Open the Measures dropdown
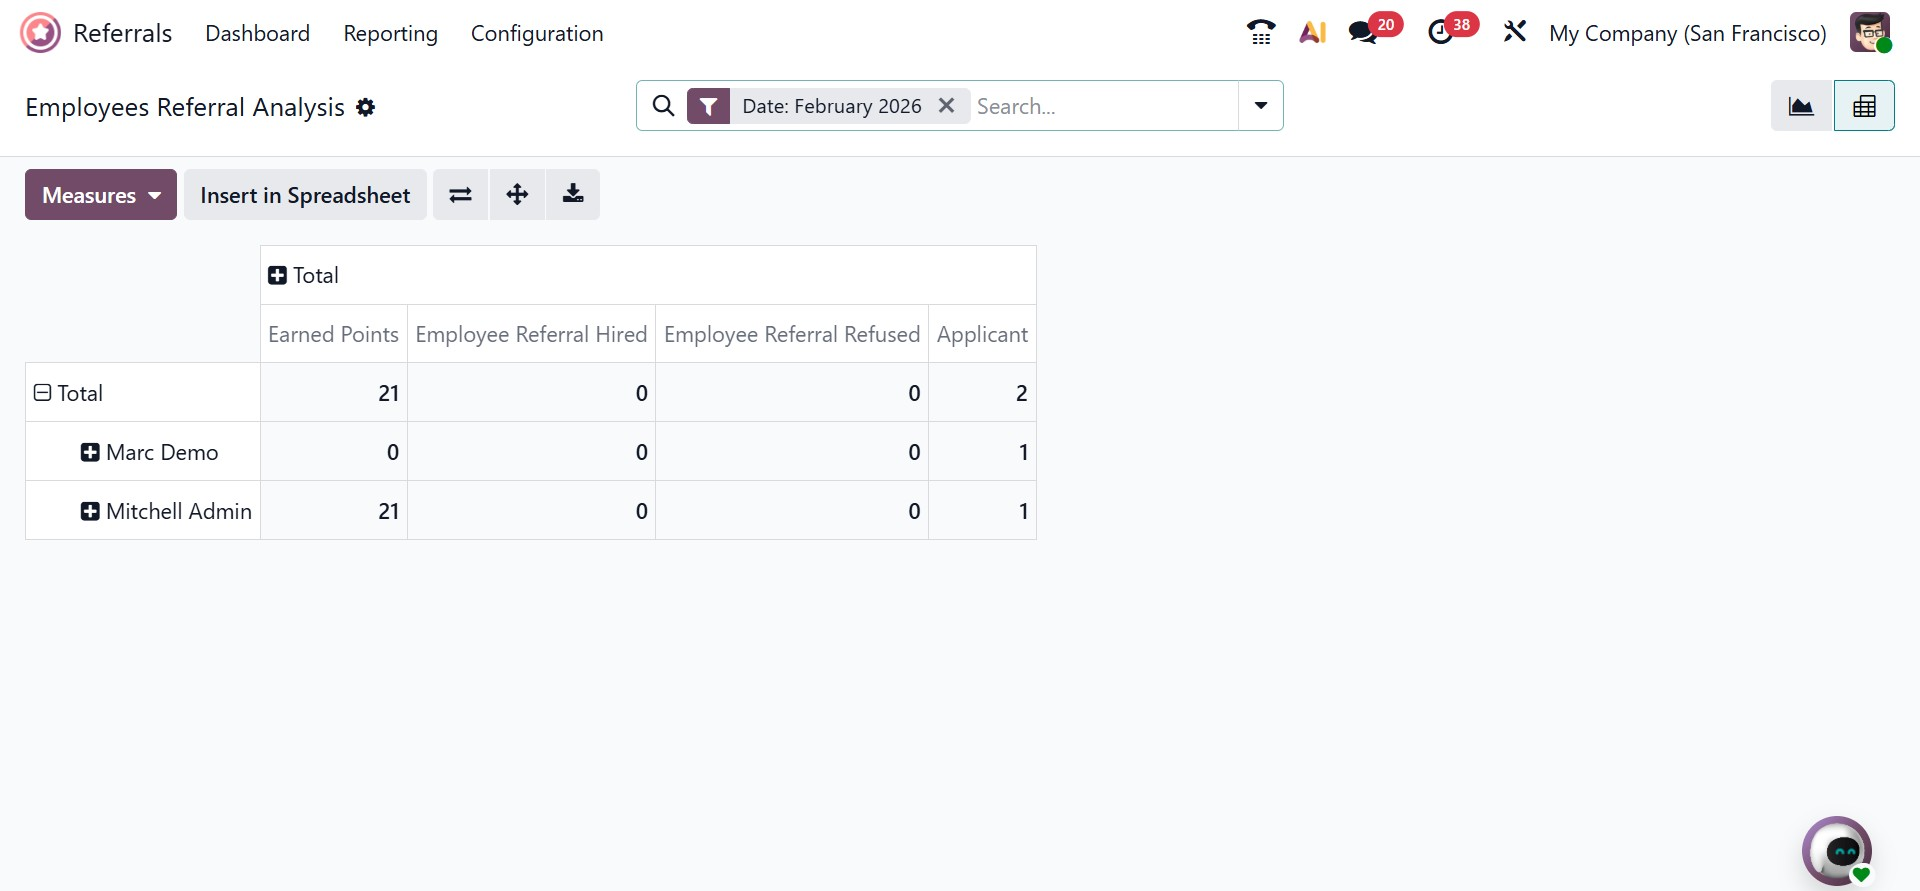The width and height of the screenshot is (1920, 891). 101,195
